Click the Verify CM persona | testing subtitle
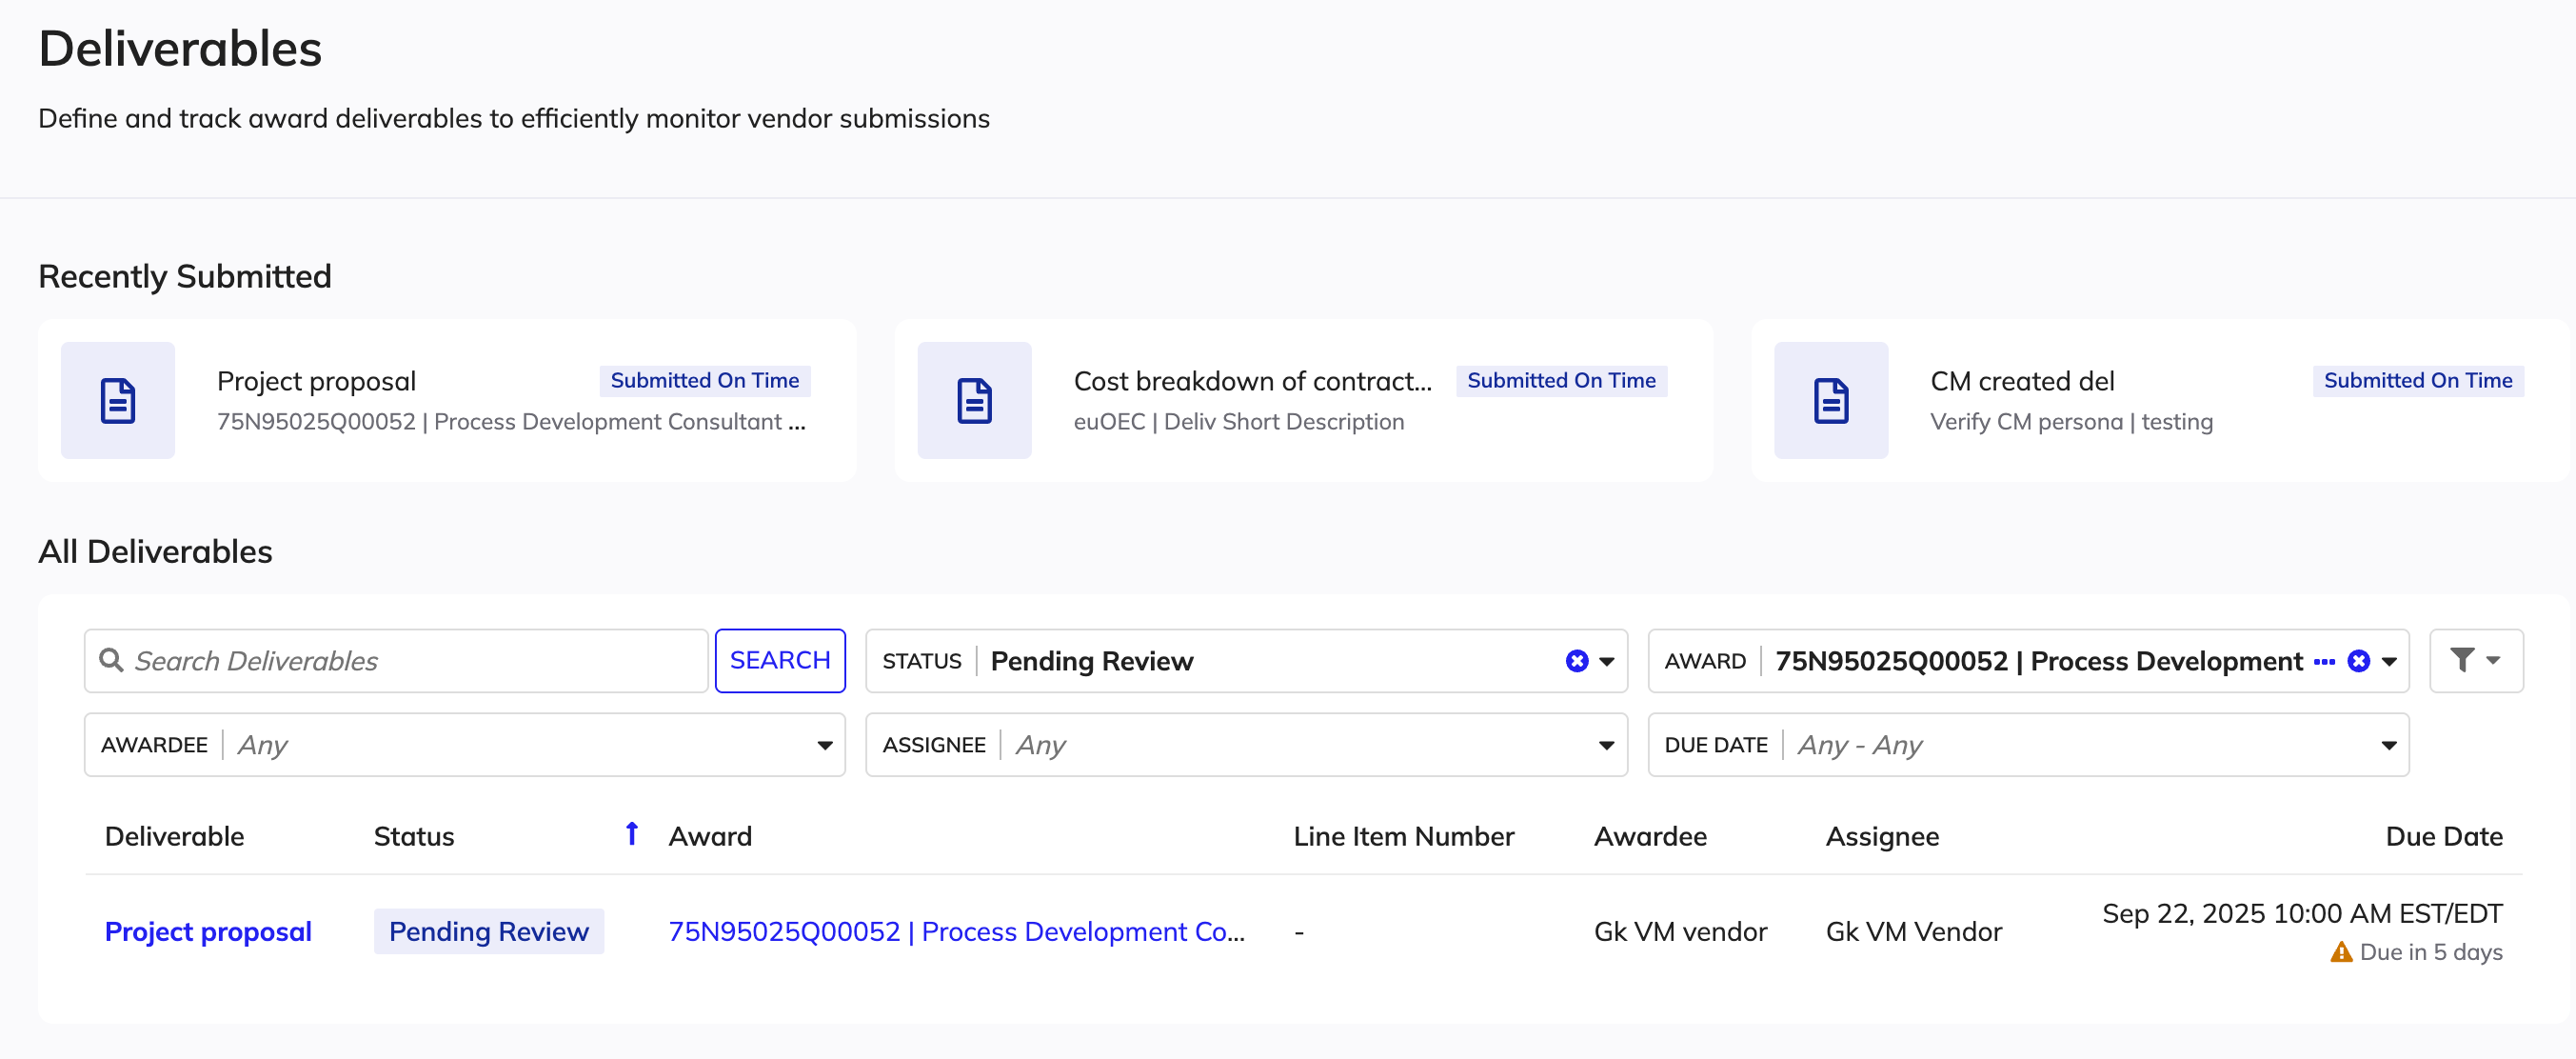 [2071, 422]
